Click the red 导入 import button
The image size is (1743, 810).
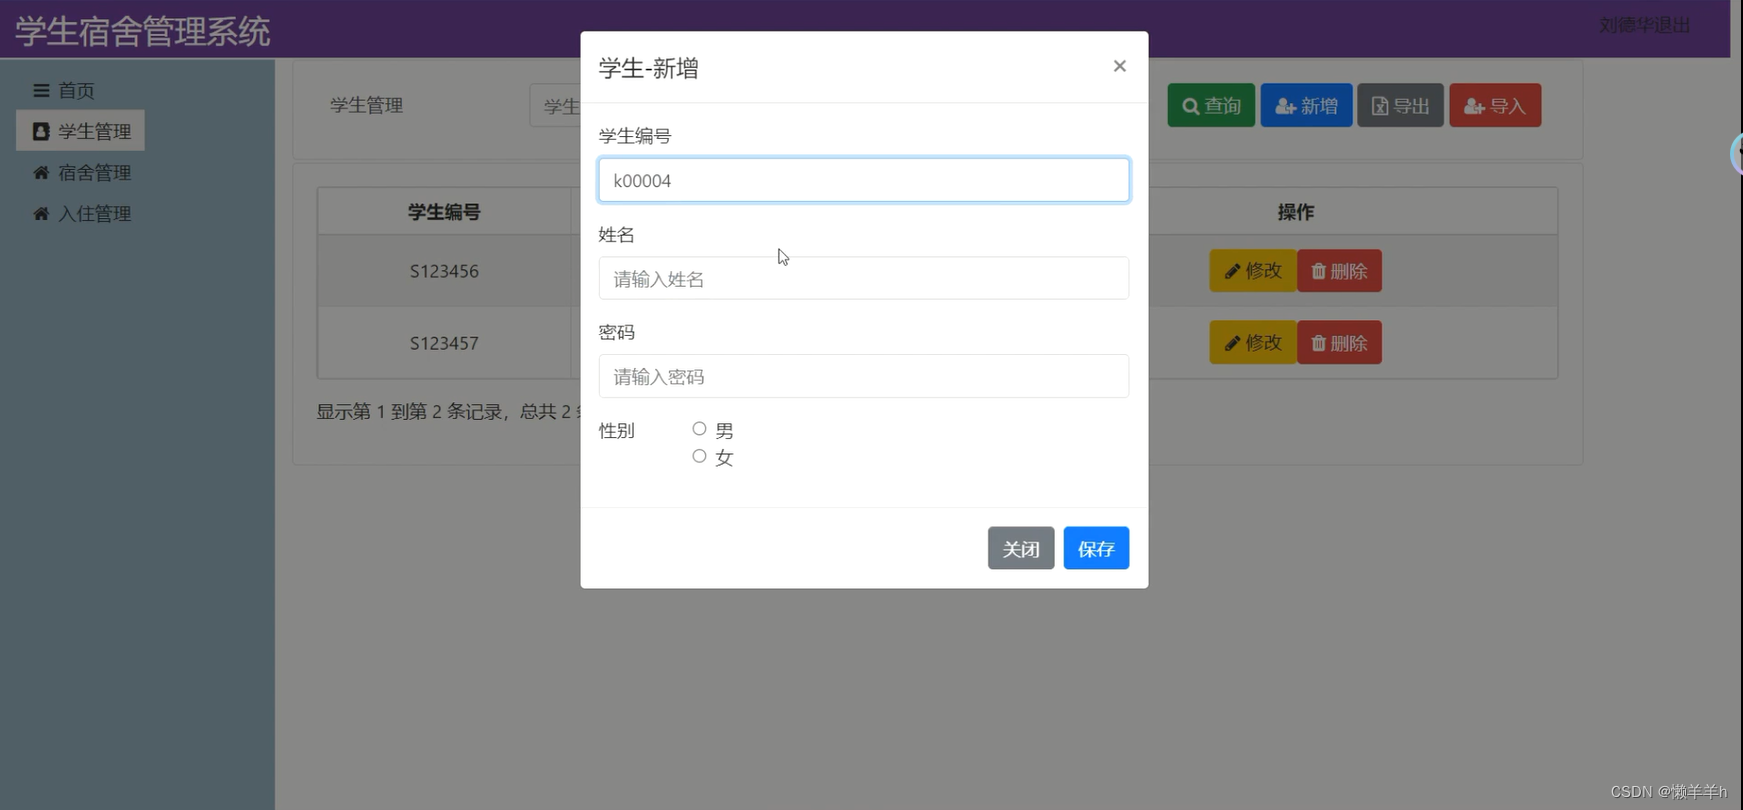click(1495, 105)
